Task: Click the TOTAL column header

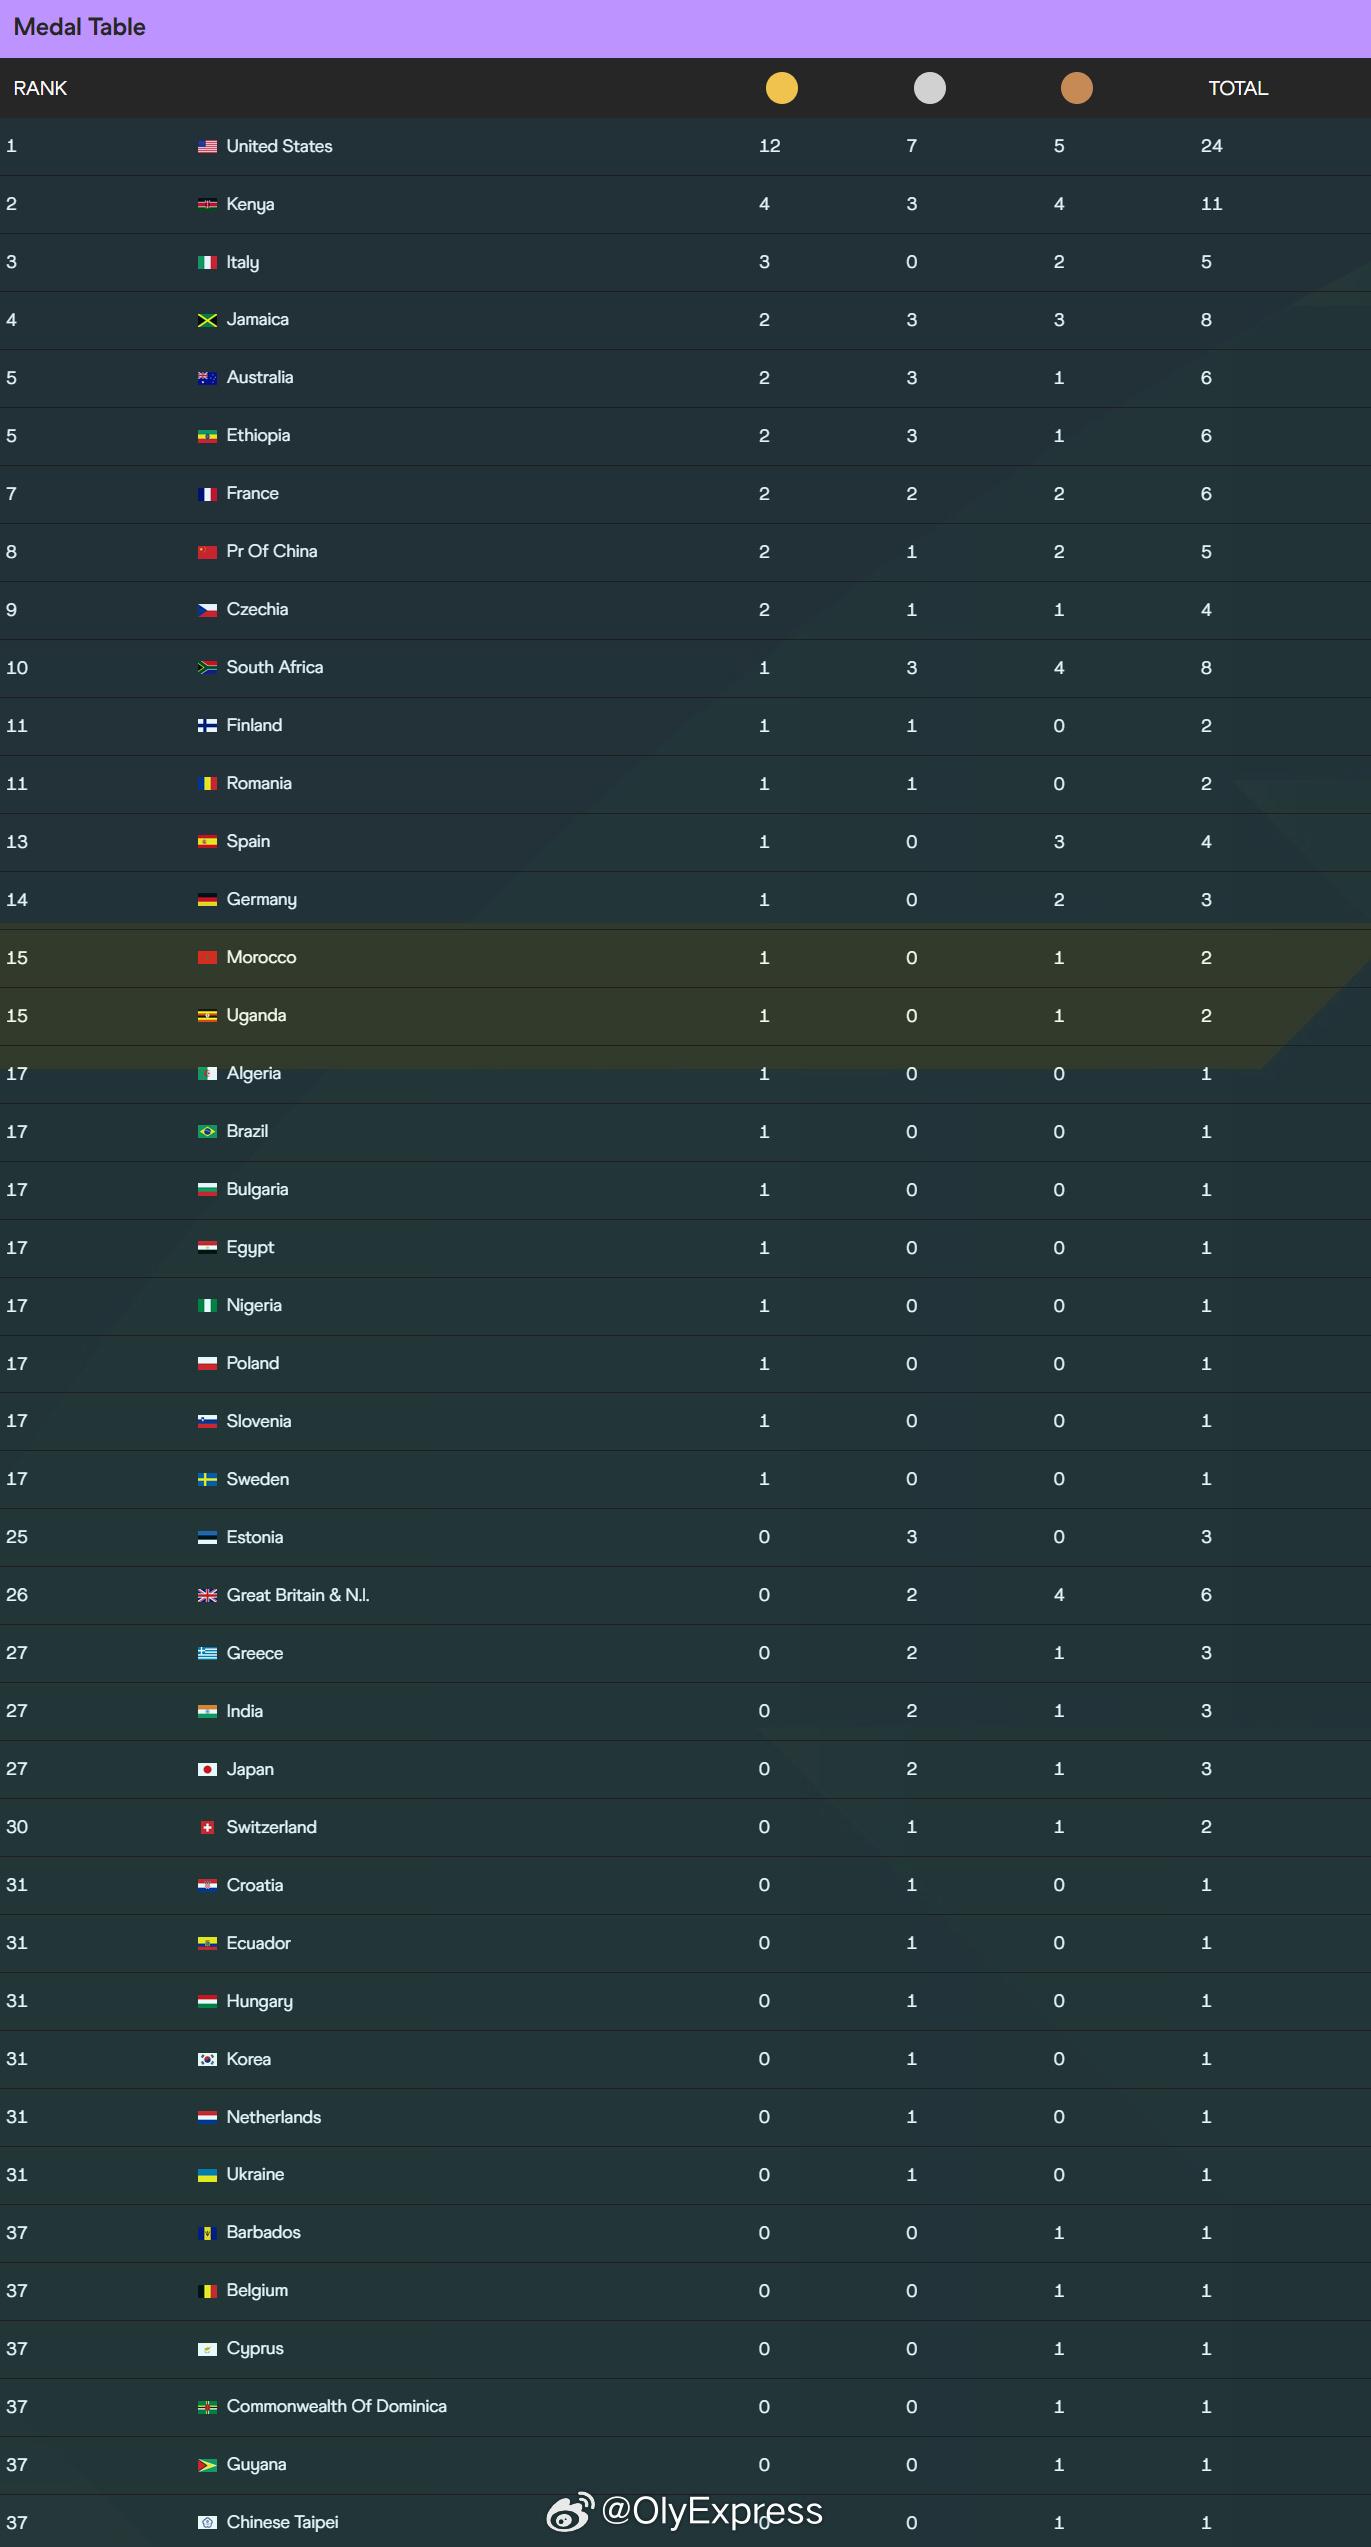Action: click(x=1238, y=88)
